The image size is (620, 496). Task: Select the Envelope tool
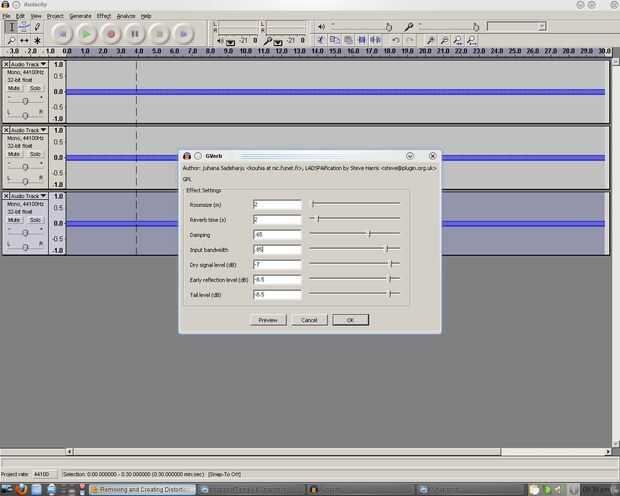tap(24, 27)
